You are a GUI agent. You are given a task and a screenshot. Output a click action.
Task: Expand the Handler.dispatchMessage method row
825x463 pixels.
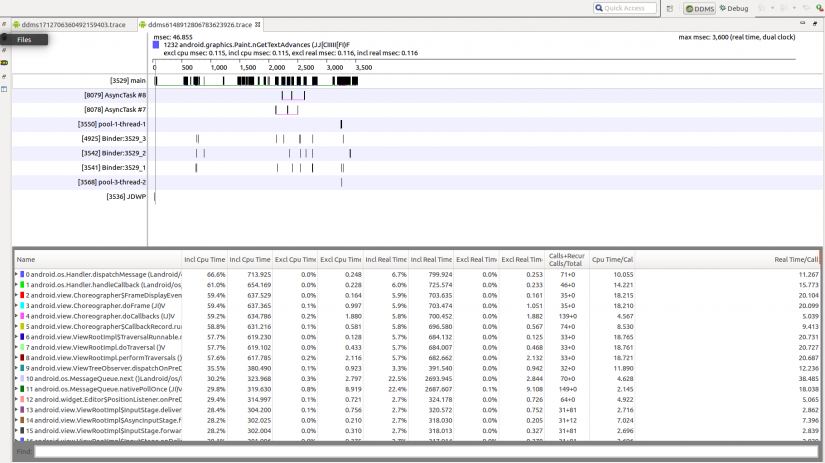[16, 274]
